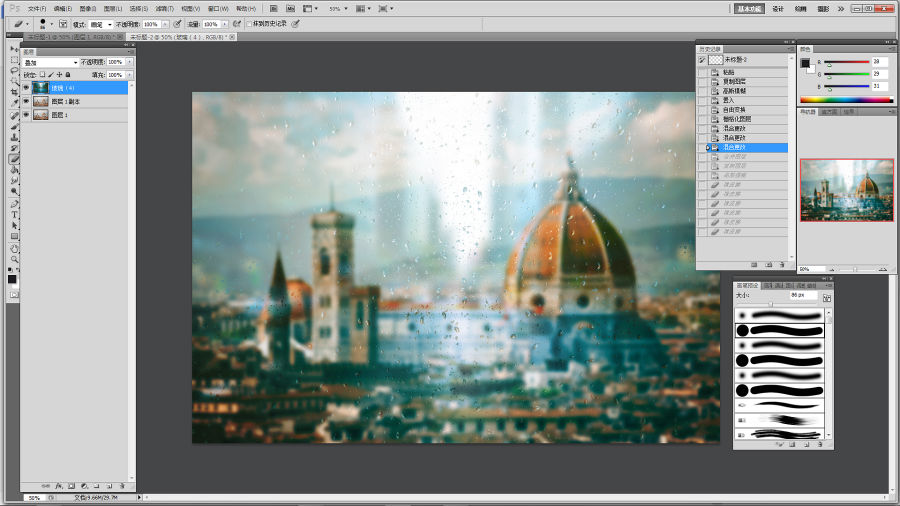Click the delete state trash icon in History panel
This screenshot has width=900, height=506.
tap(781, 265)
